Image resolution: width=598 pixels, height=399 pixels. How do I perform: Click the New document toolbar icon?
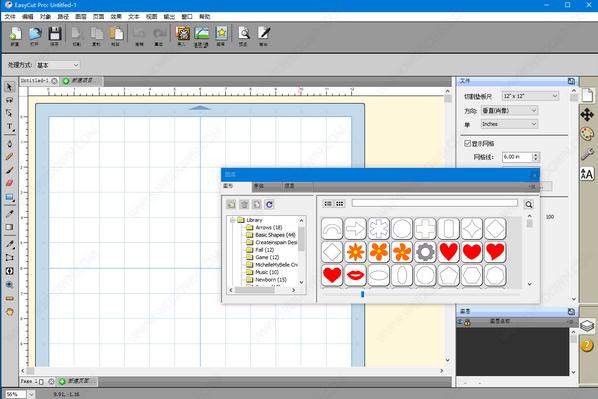pyautogui.click(x=15, y=36)
